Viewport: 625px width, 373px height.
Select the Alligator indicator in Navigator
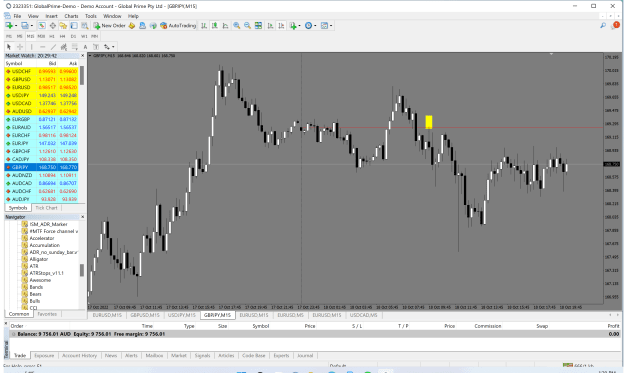[x=39, y=259]
